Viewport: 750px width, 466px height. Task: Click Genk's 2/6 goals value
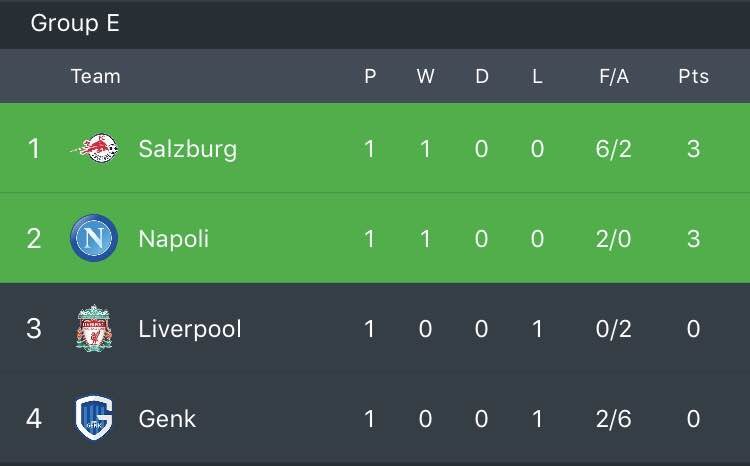coord(614,419)
